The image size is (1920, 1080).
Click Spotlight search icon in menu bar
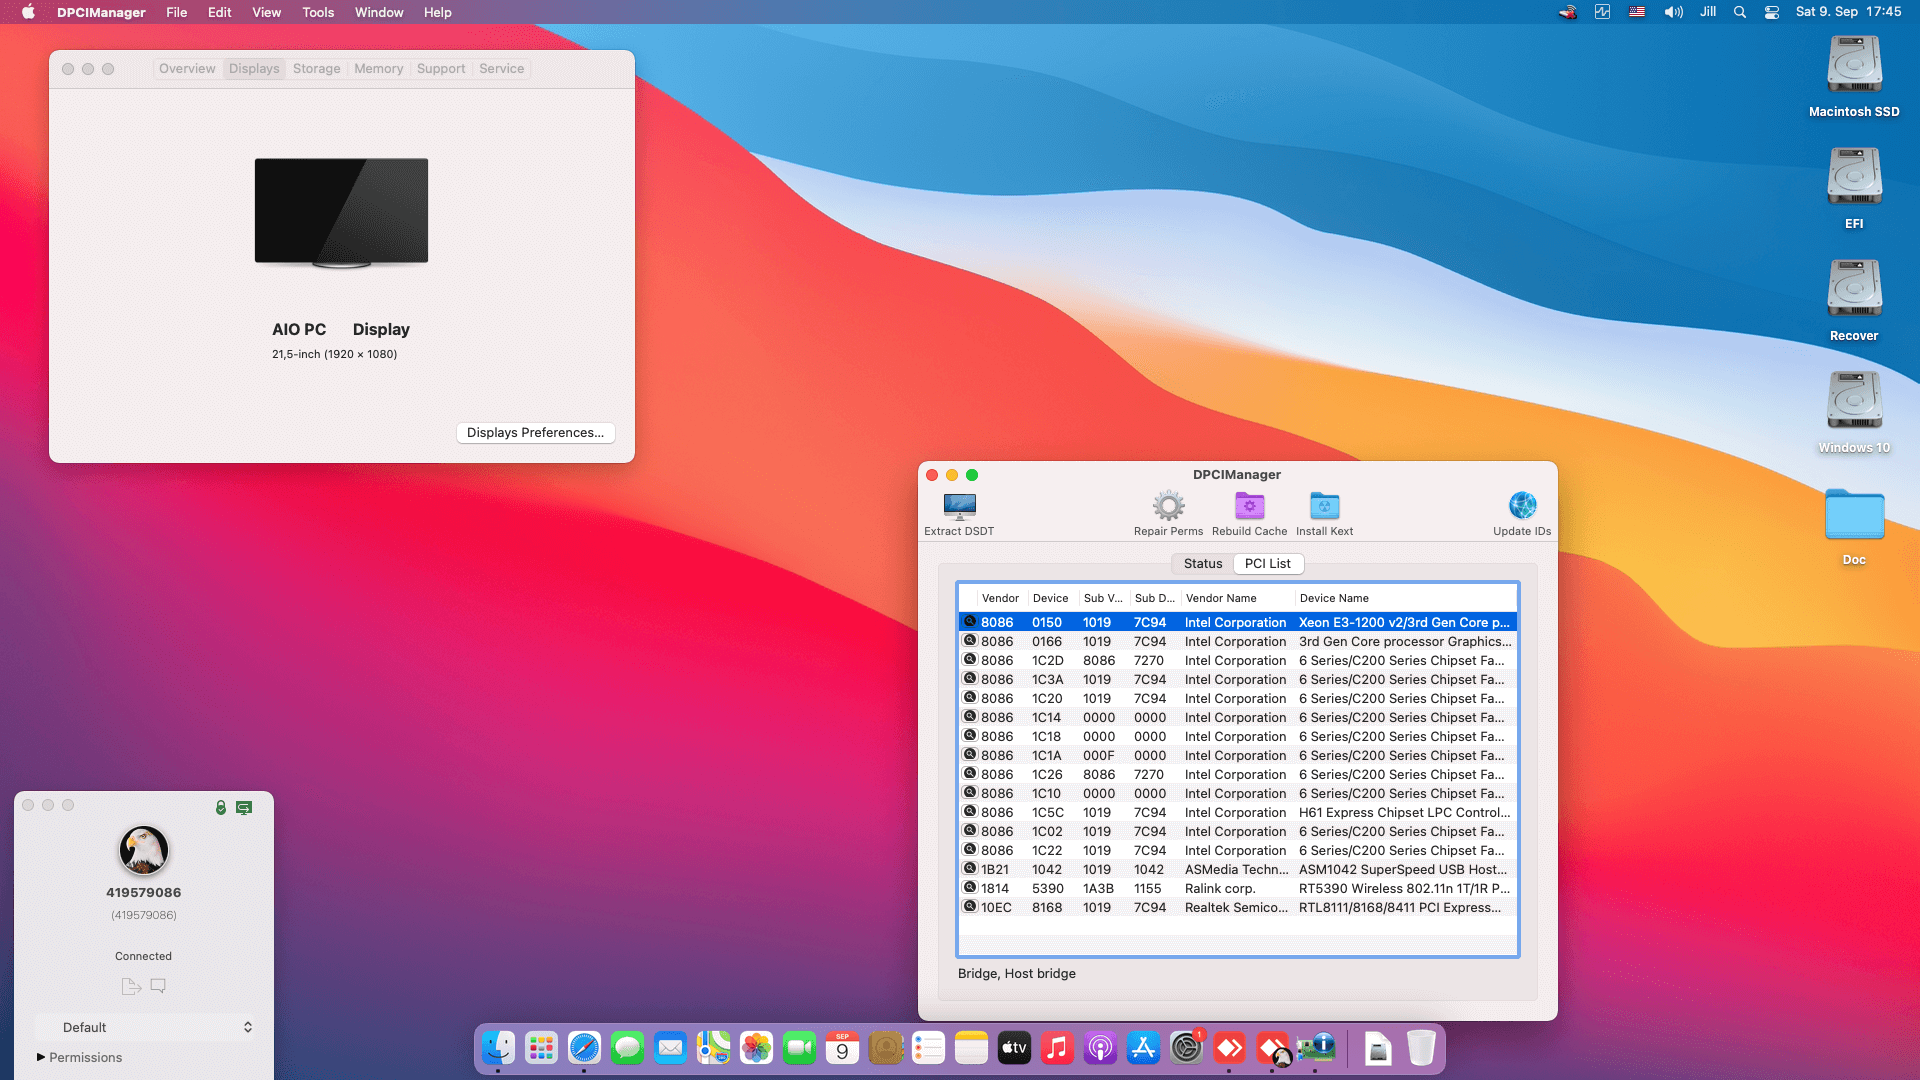(x=1740, y=12)
